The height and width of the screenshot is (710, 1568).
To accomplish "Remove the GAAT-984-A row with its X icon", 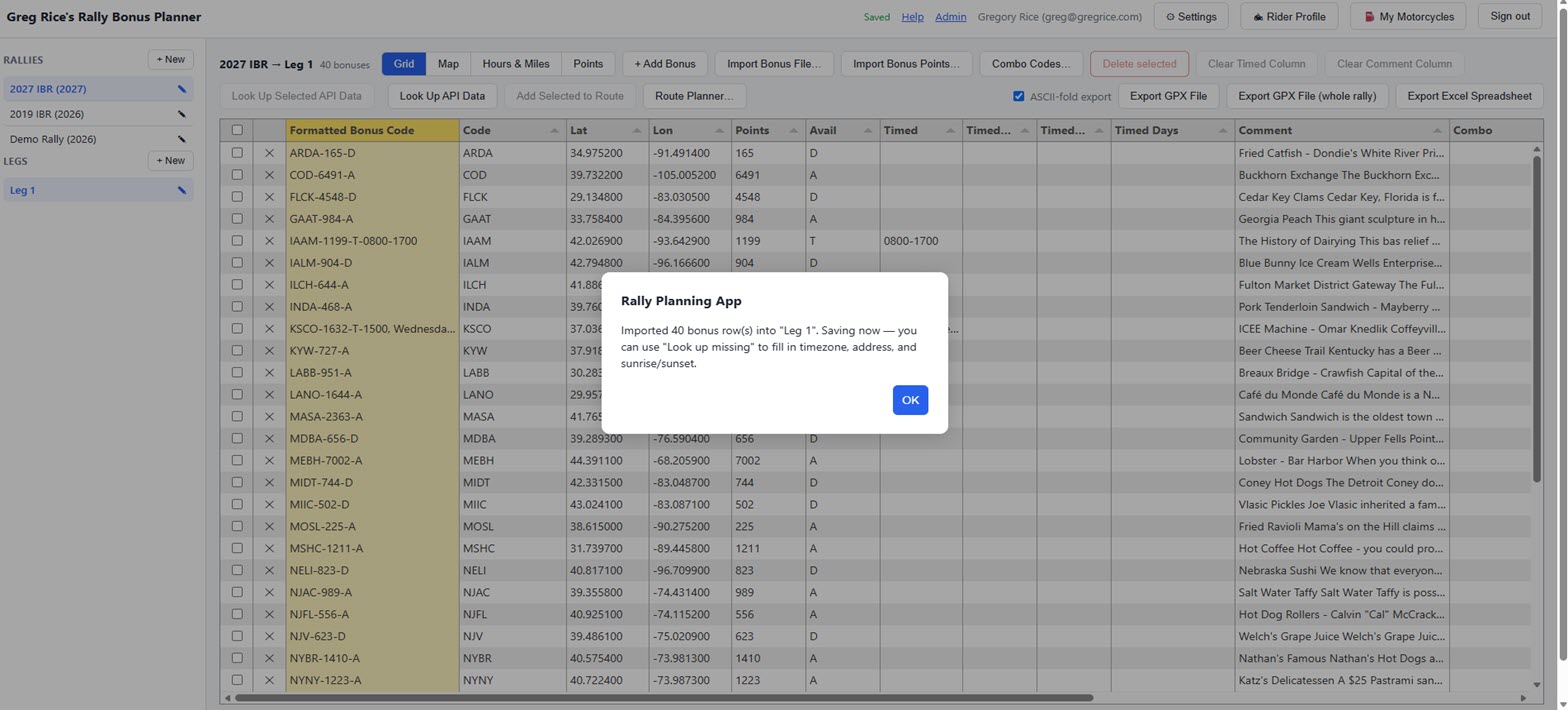I will 269,219.
